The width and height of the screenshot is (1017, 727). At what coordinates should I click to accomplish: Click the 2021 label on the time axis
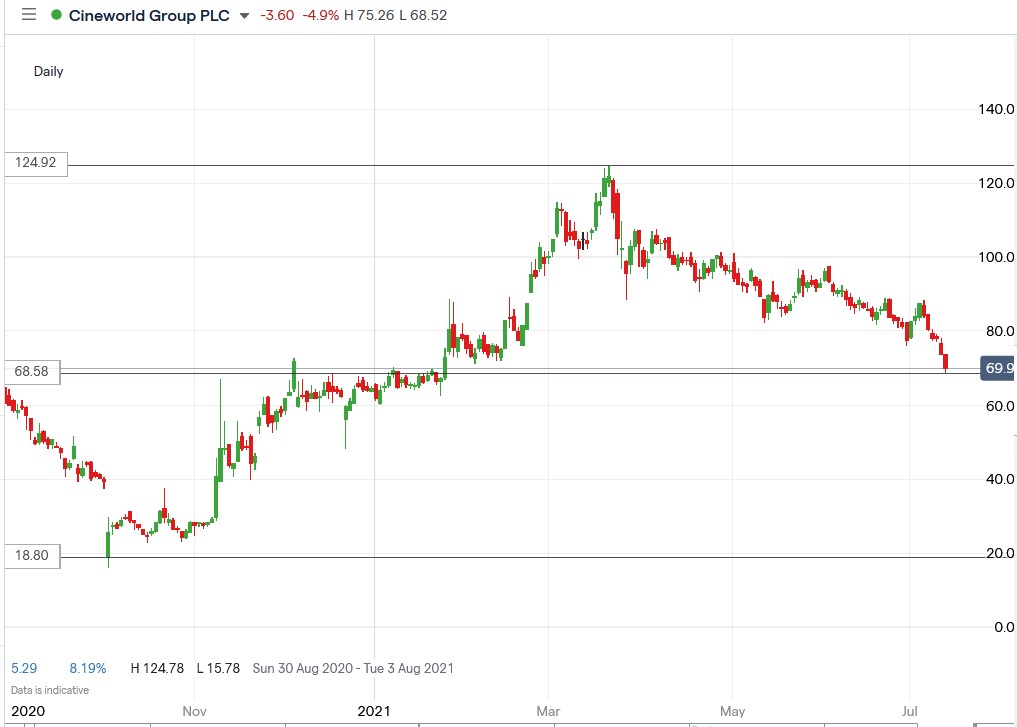tap(375, 711)
